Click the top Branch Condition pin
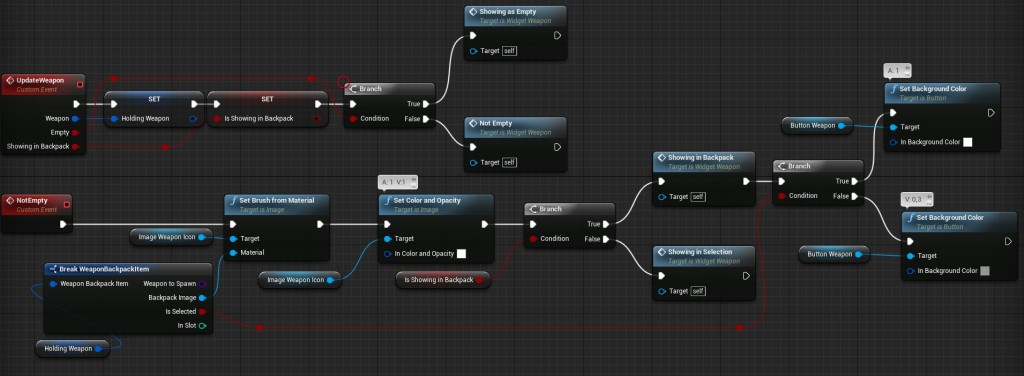 tap(353, 119)
